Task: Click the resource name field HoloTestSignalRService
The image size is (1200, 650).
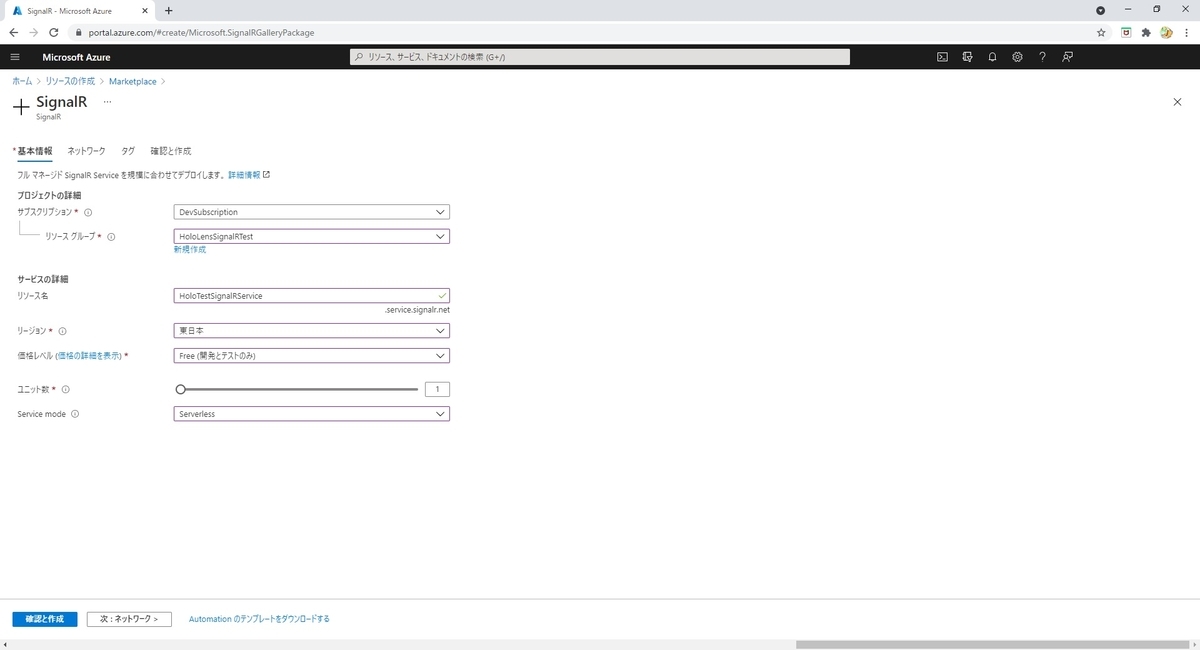Action: [311, 296]
